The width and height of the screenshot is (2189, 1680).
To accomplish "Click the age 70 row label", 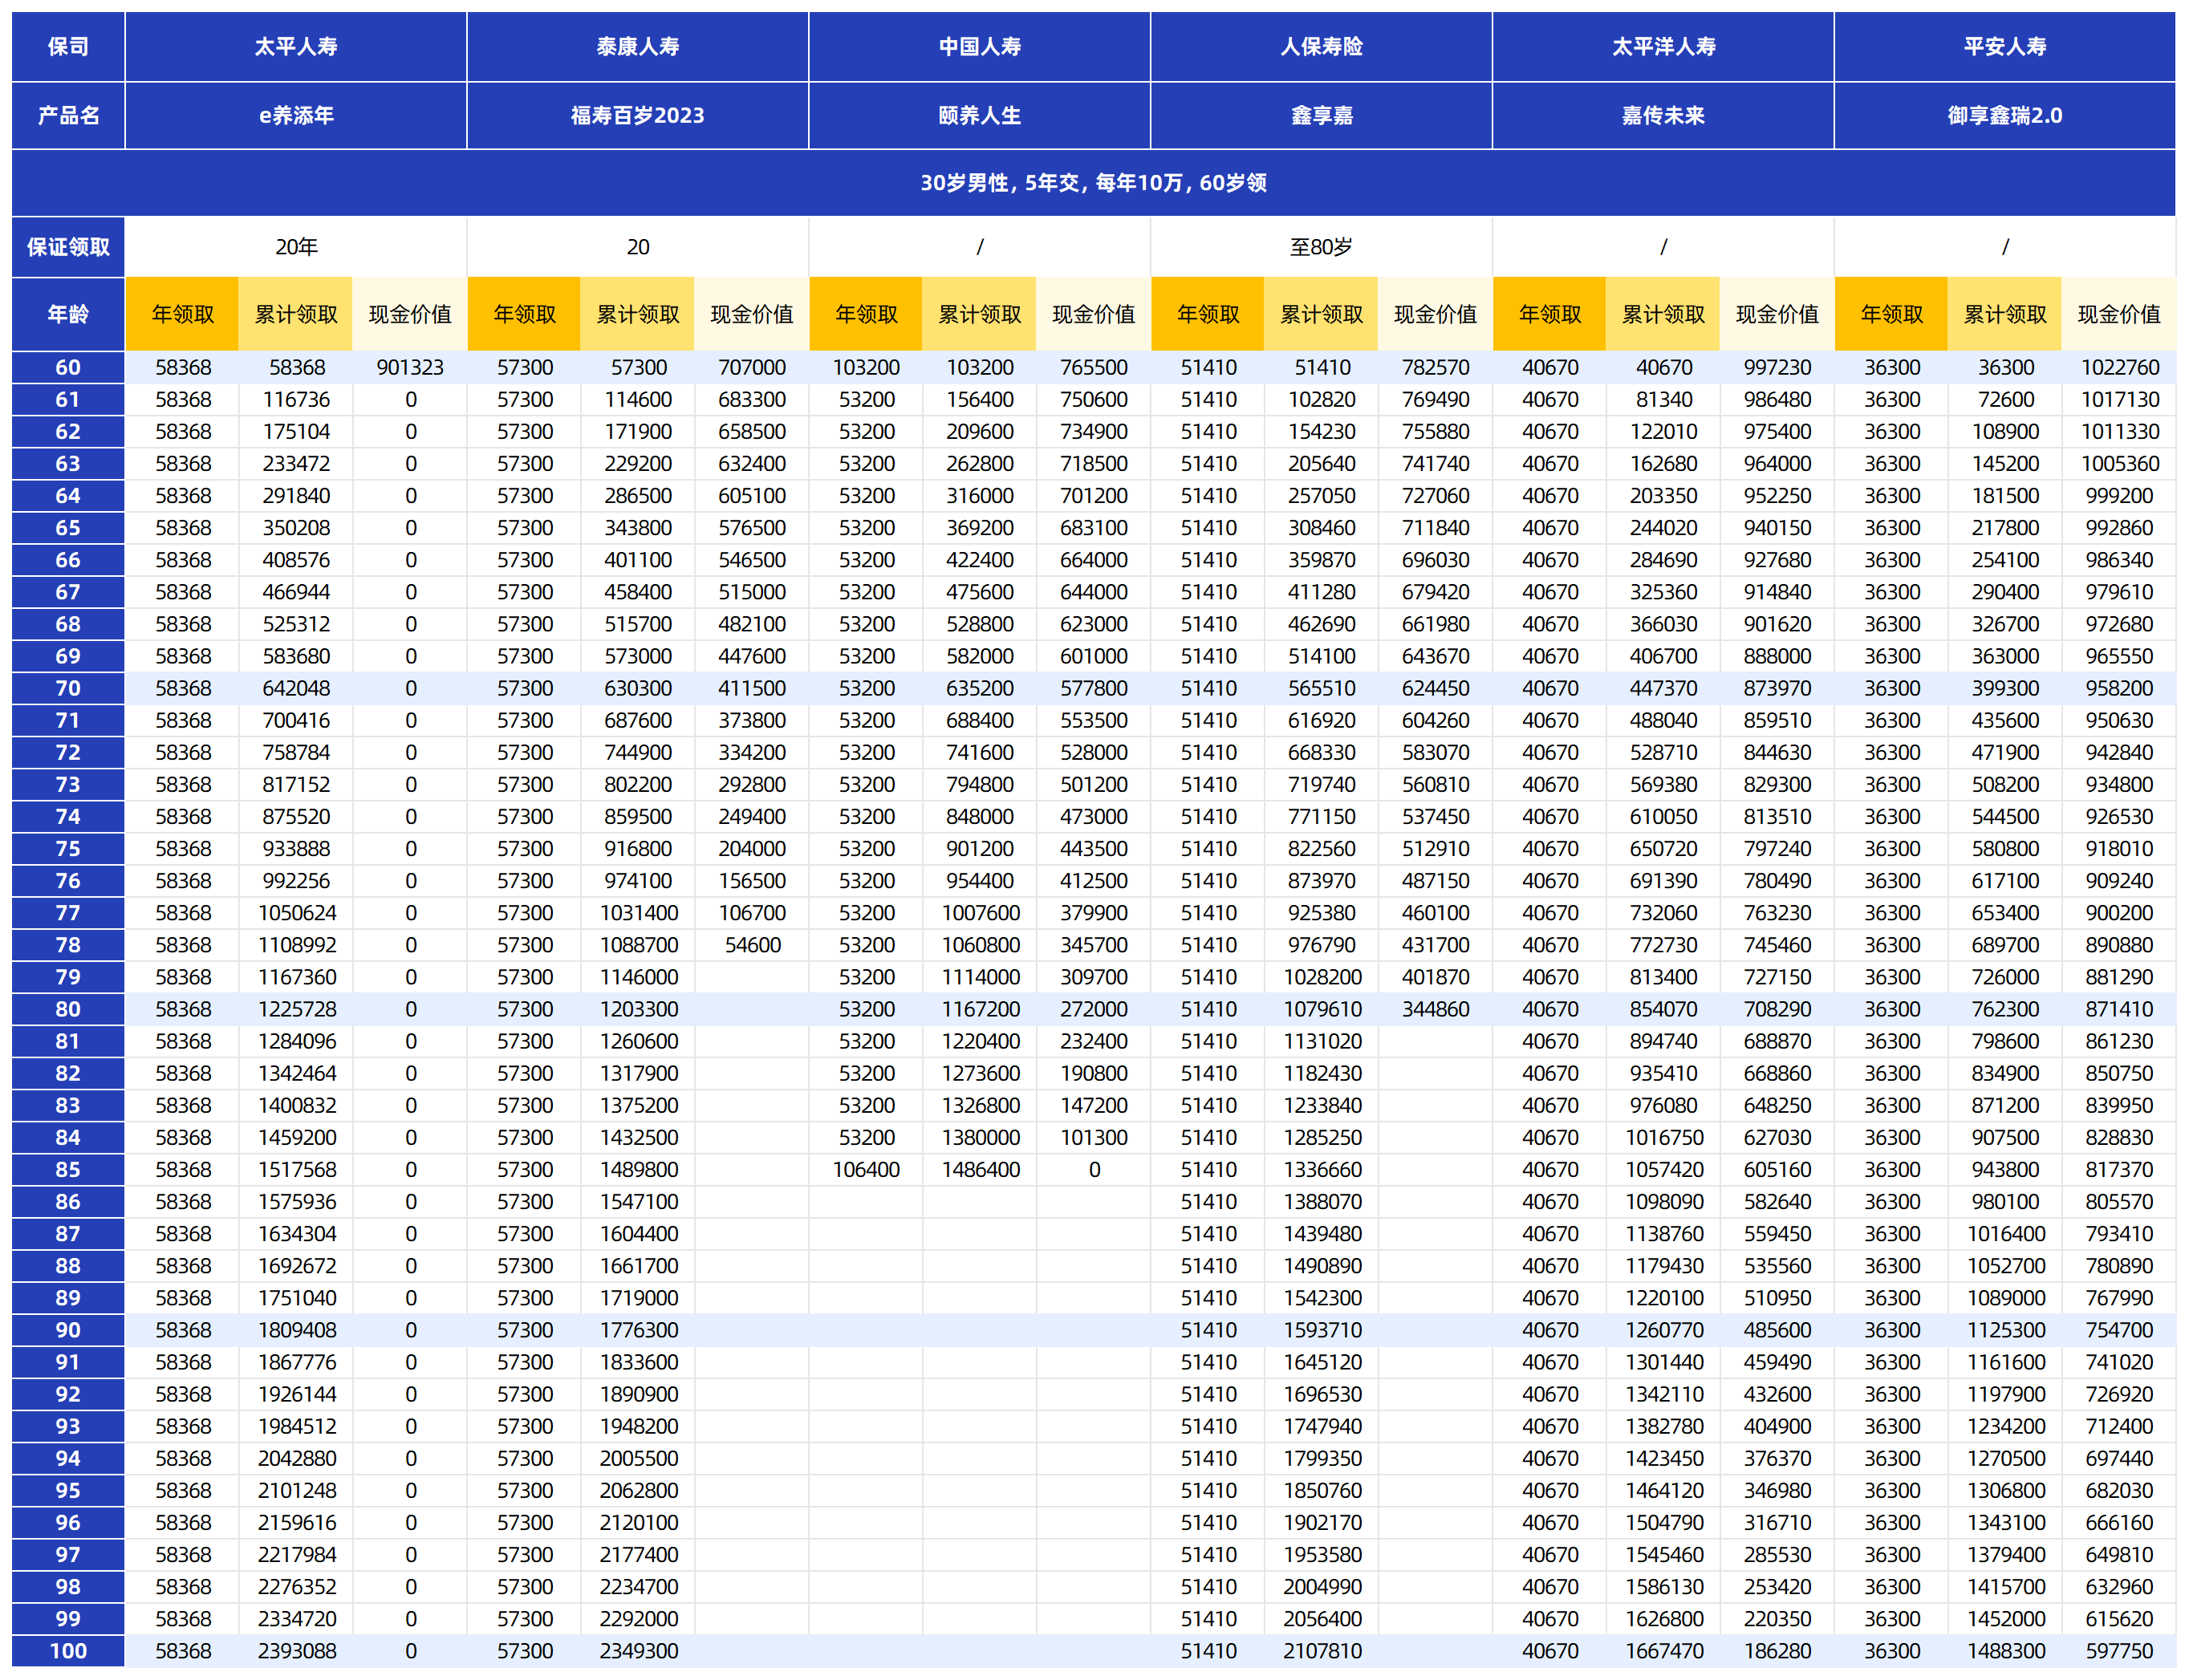I will point(68,688).
